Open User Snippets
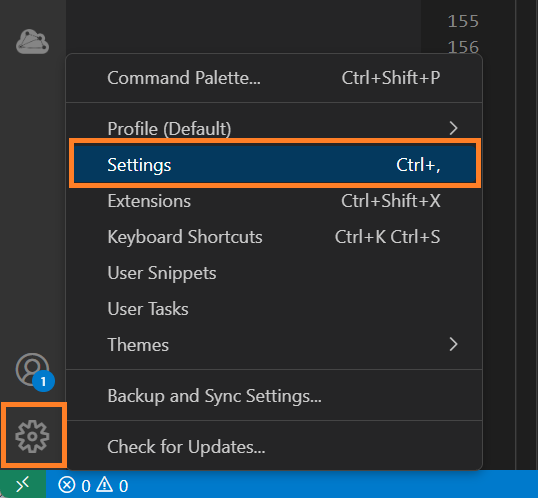538x498 pixels. click(x=274, y=273)
